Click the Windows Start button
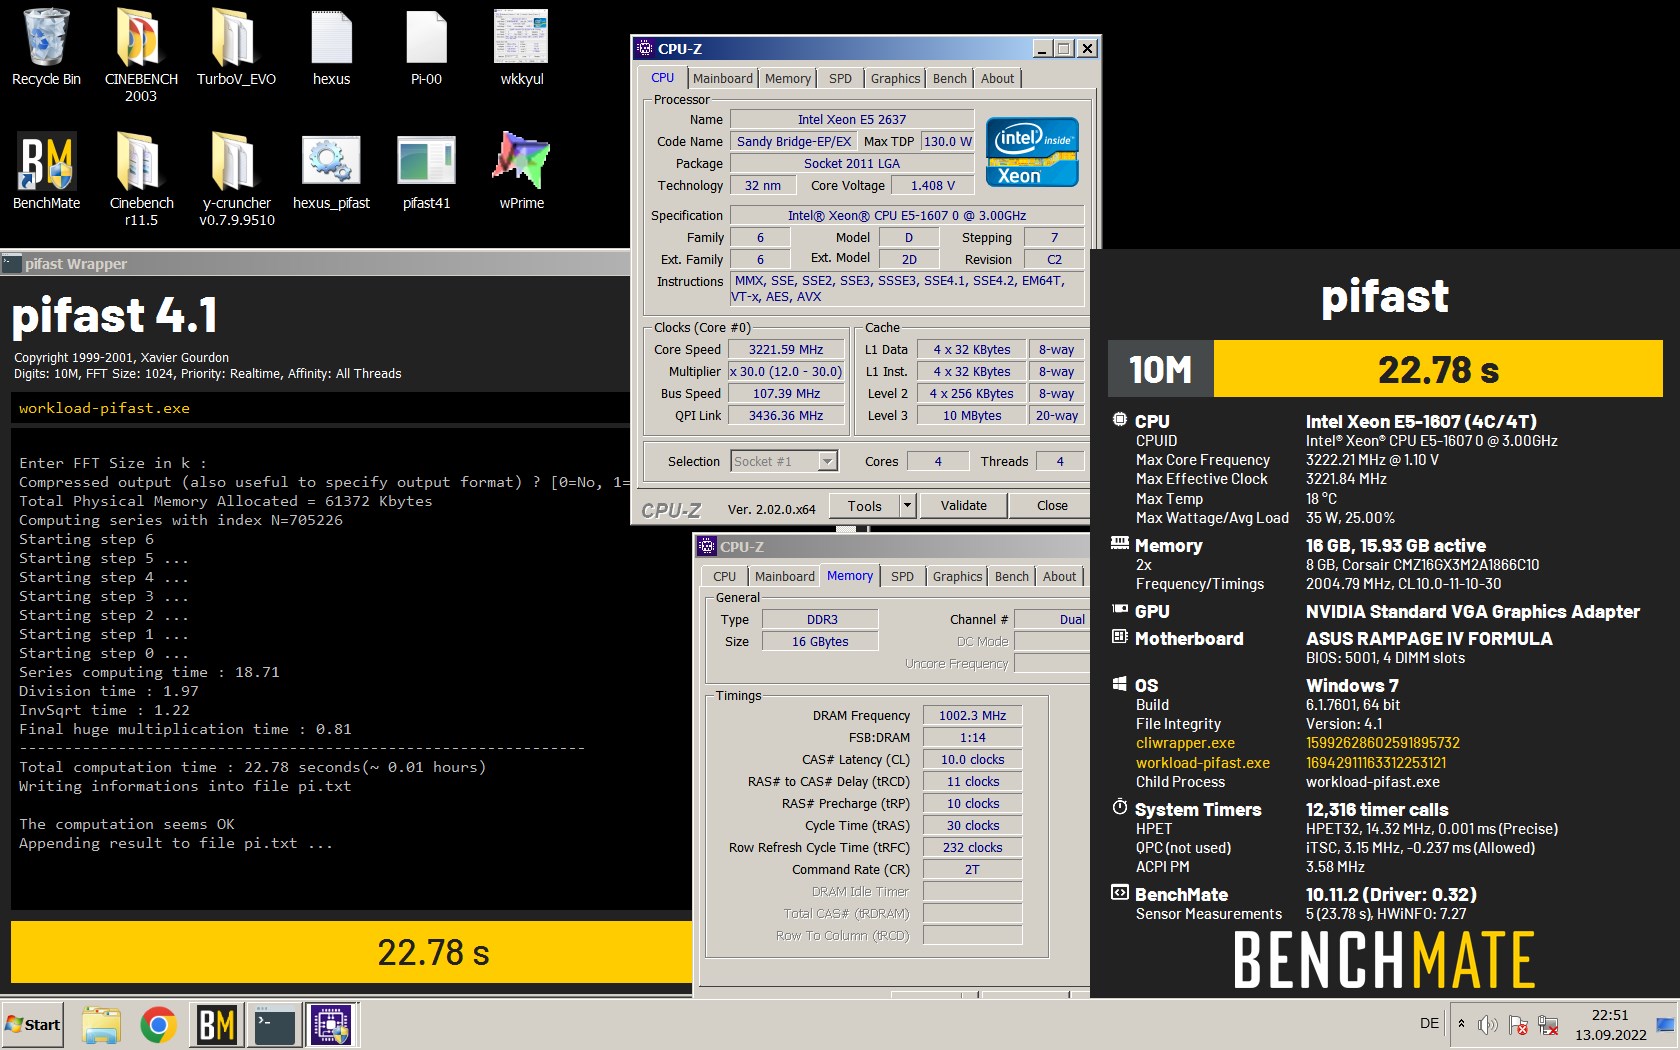 pos(33,1024)
